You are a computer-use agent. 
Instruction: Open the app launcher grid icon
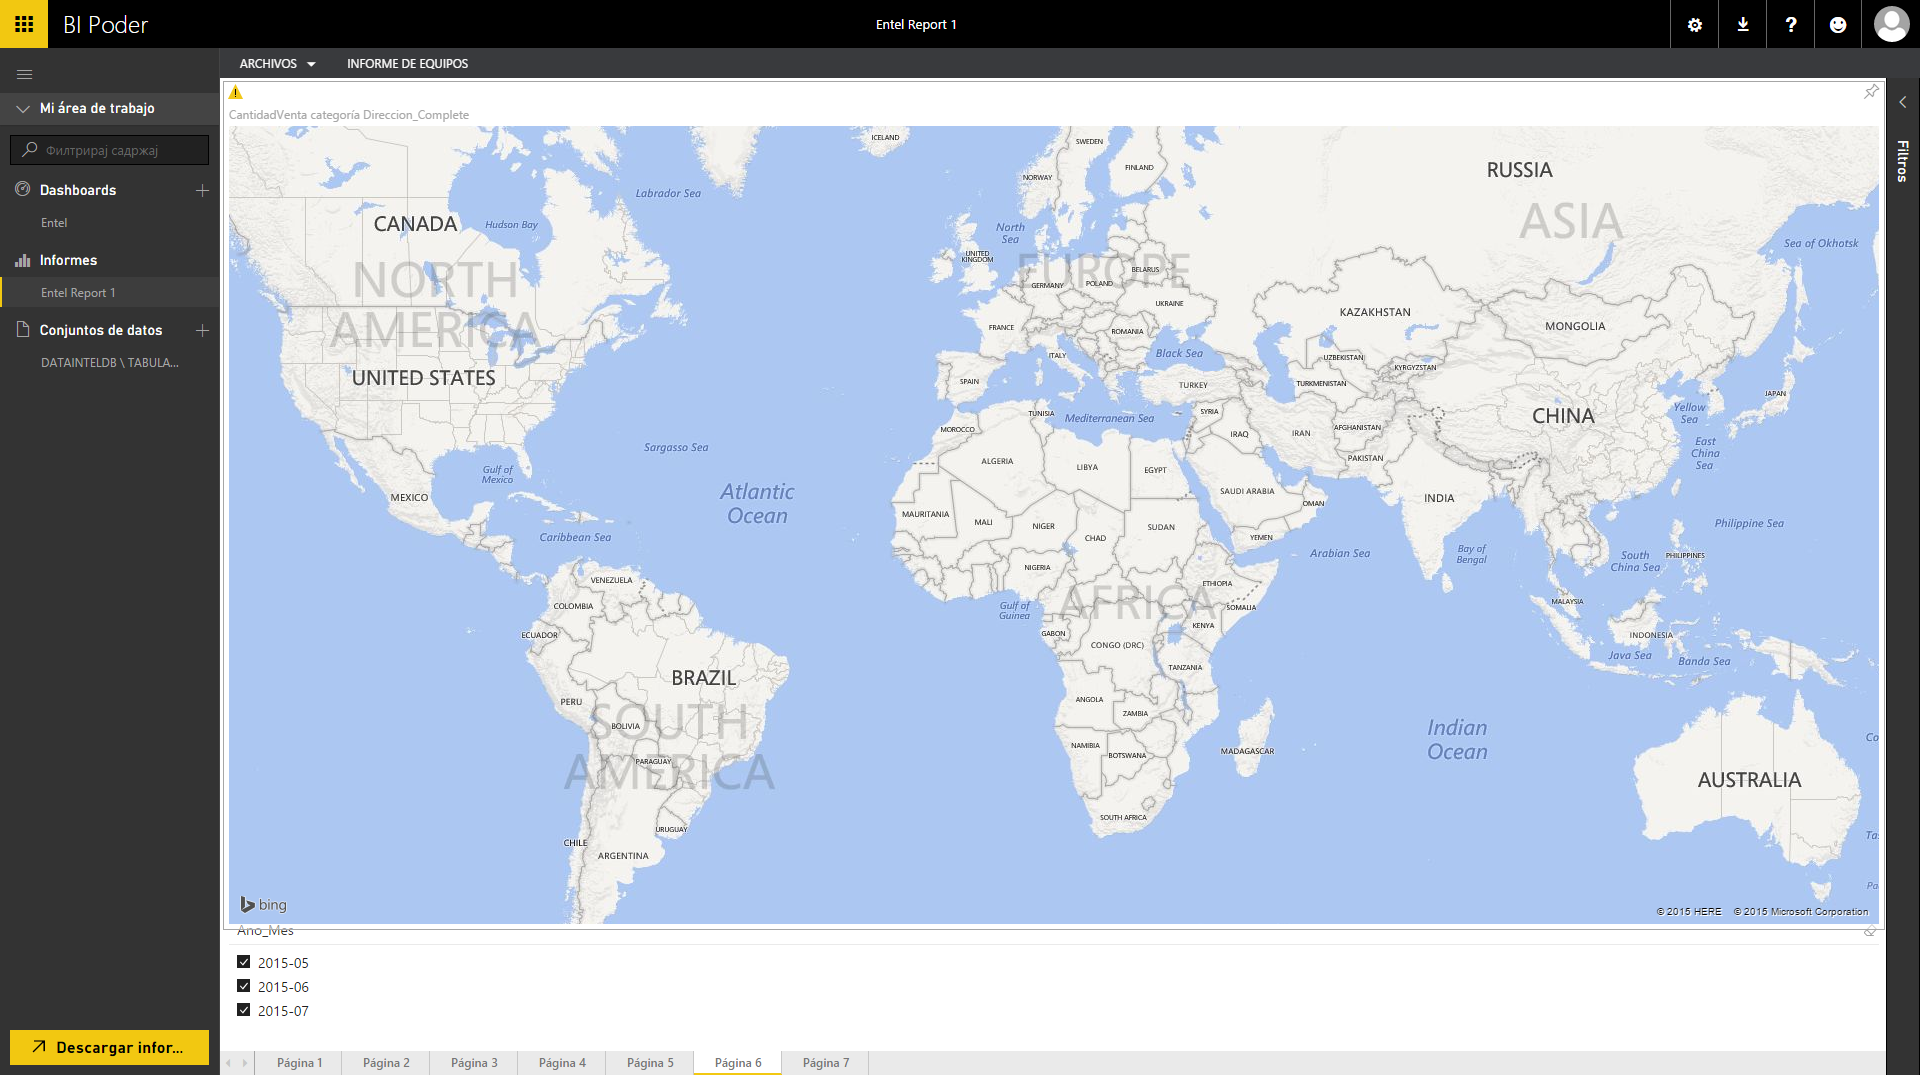(24, 24)
